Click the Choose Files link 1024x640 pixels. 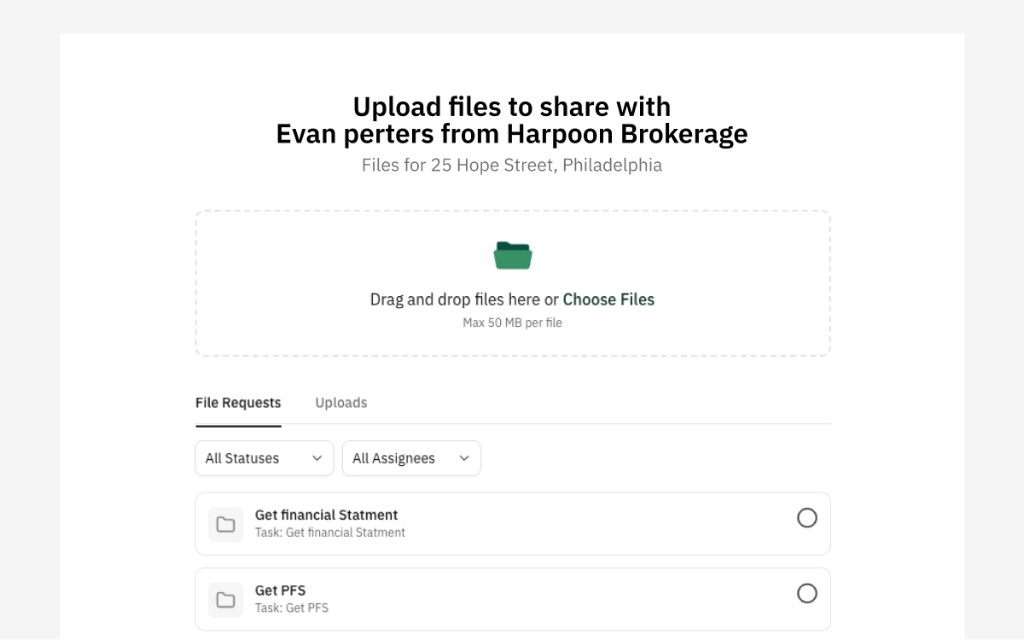(x=608, y=299)
